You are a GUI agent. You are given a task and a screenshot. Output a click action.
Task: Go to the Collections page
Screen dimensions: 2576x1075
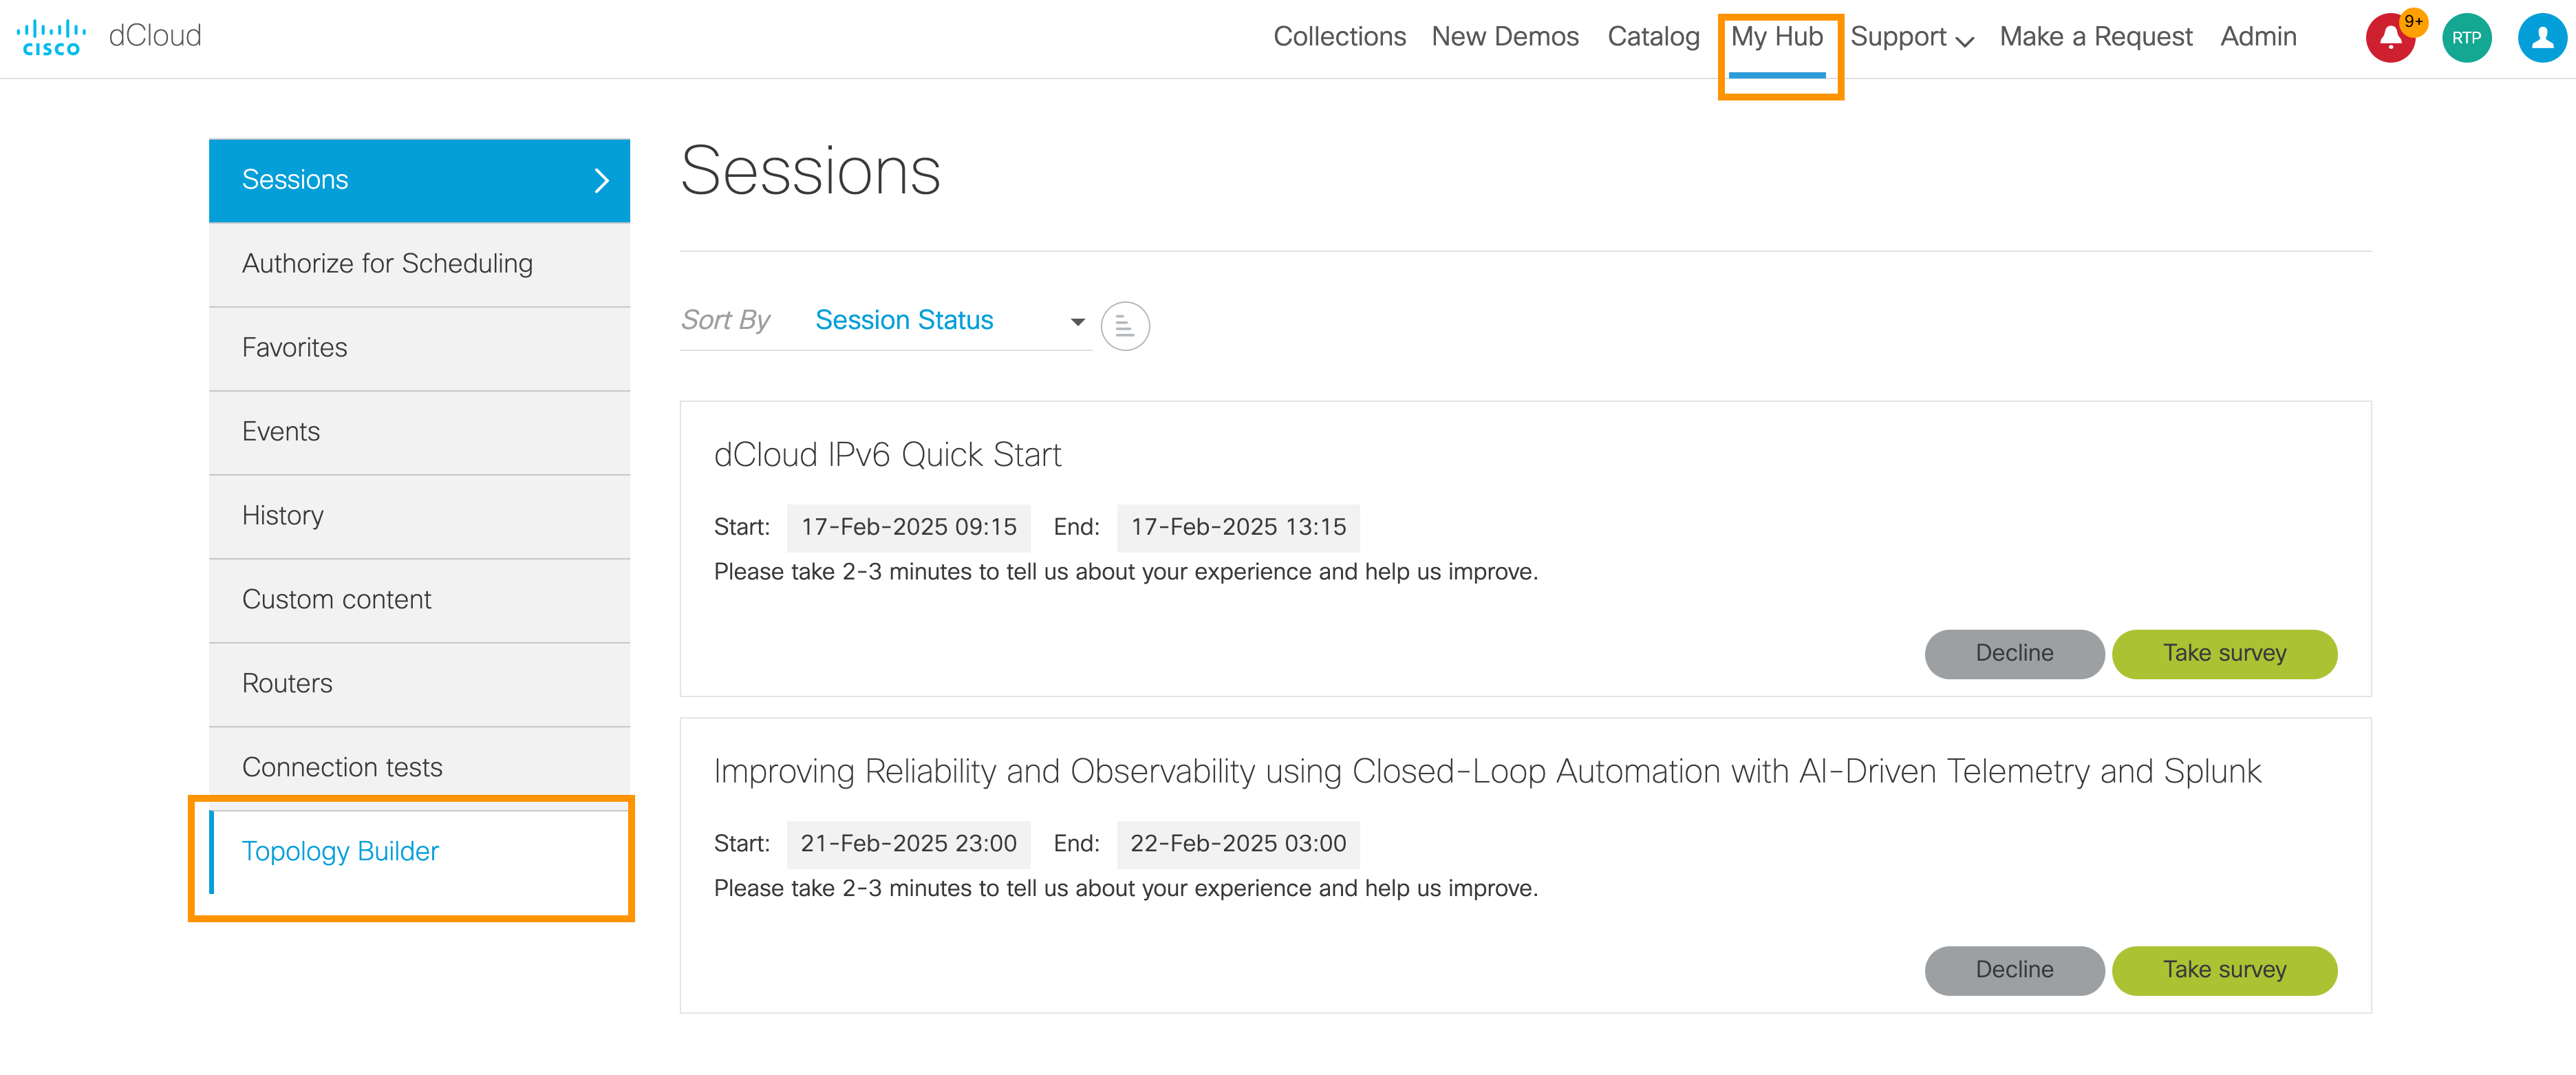(x=1339, y=37)
